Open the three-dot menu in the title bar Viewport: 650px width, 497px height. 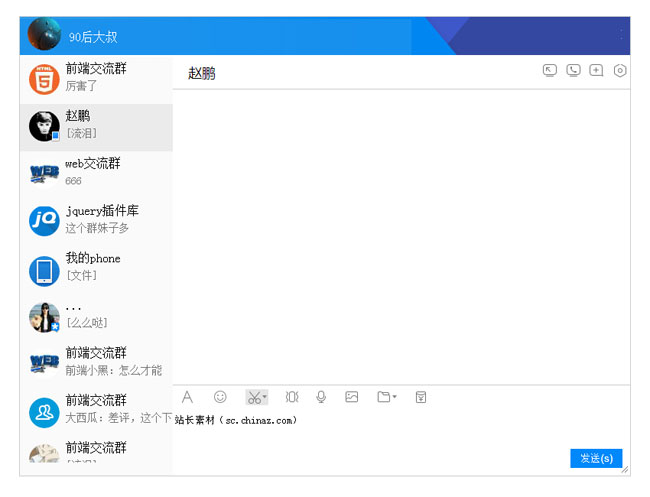[x=621, y=35]
